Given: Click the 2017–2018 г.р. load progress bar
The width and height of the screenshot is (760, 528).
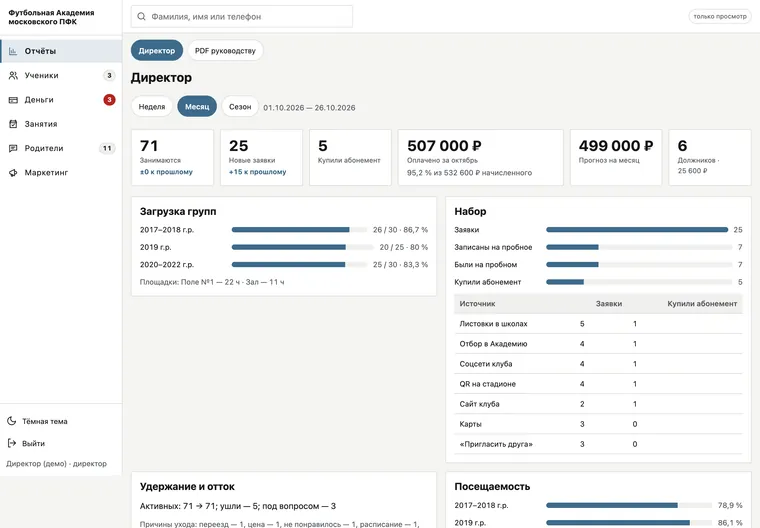Looking at the screenshot, I should [x=300, y=230].
